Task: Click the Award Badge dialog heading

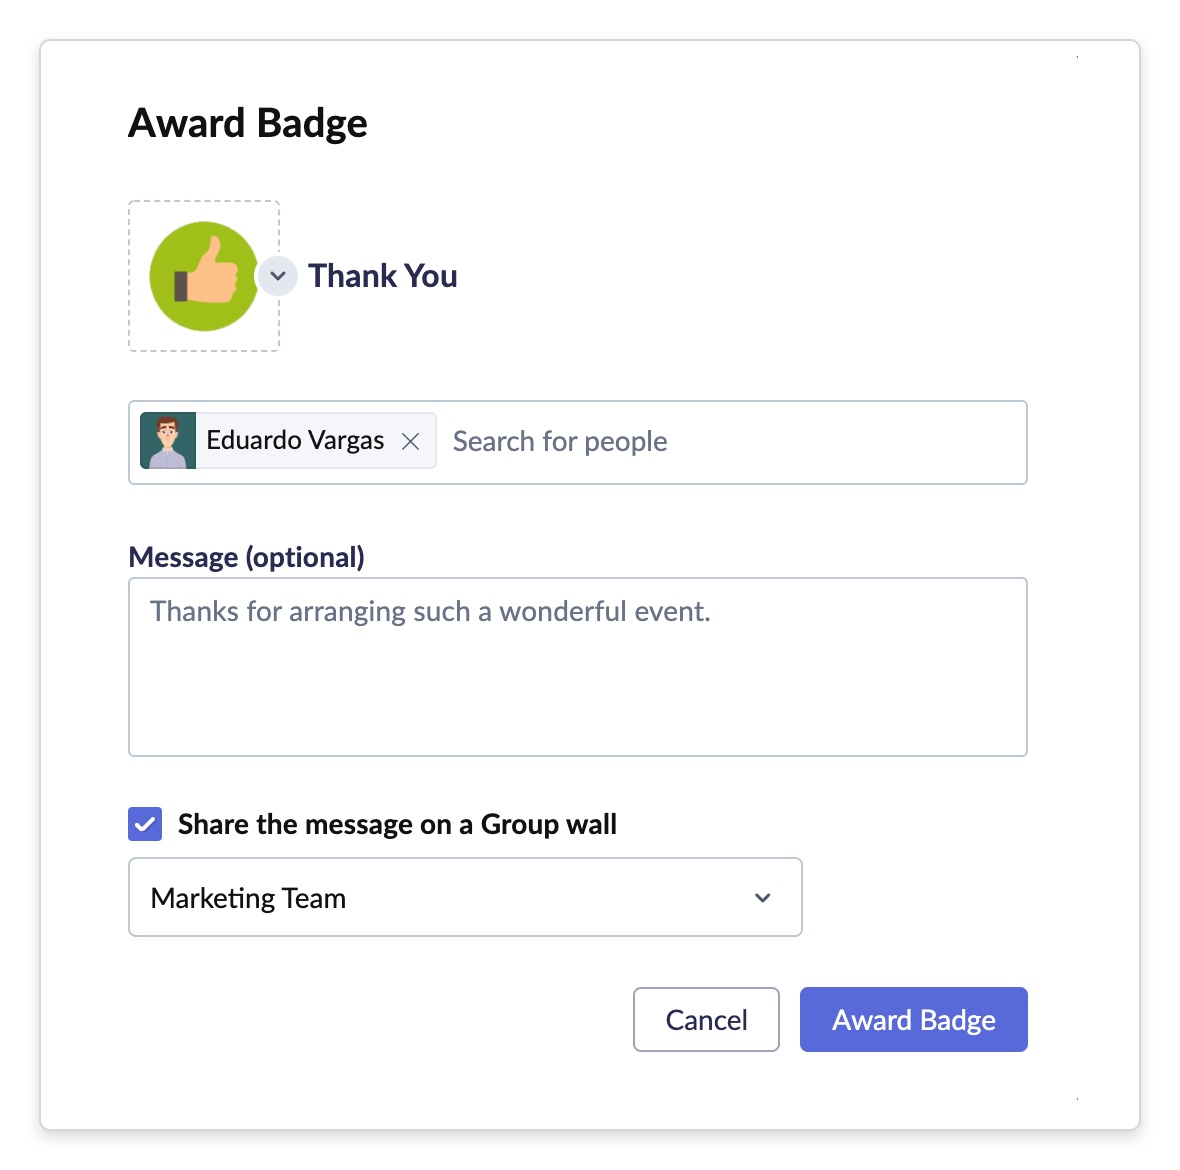Action: coord(248,123)
